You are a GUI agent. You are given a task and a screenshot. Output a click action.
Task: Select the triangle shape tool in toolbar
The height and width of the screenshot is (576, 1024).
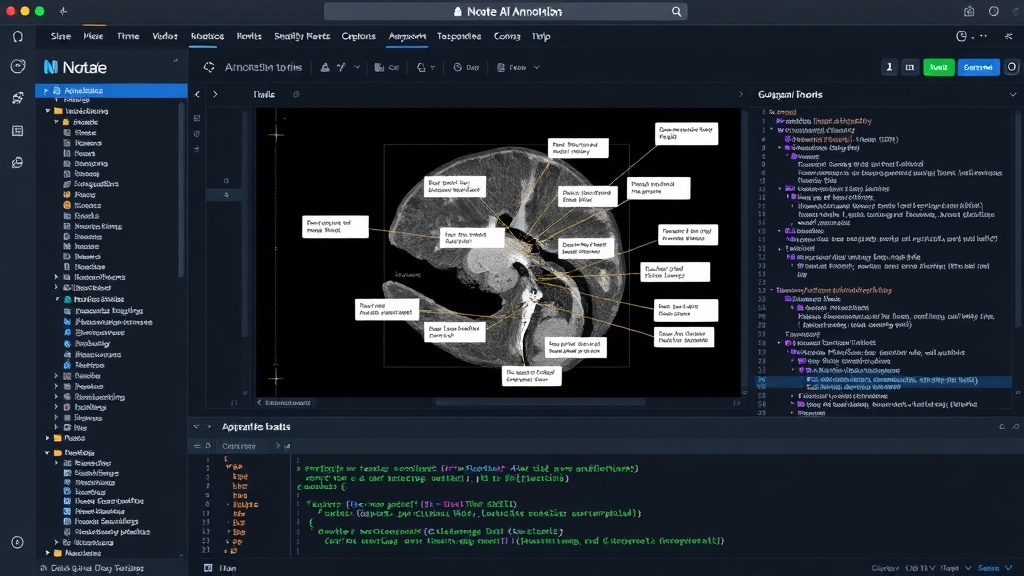[325, 67]
